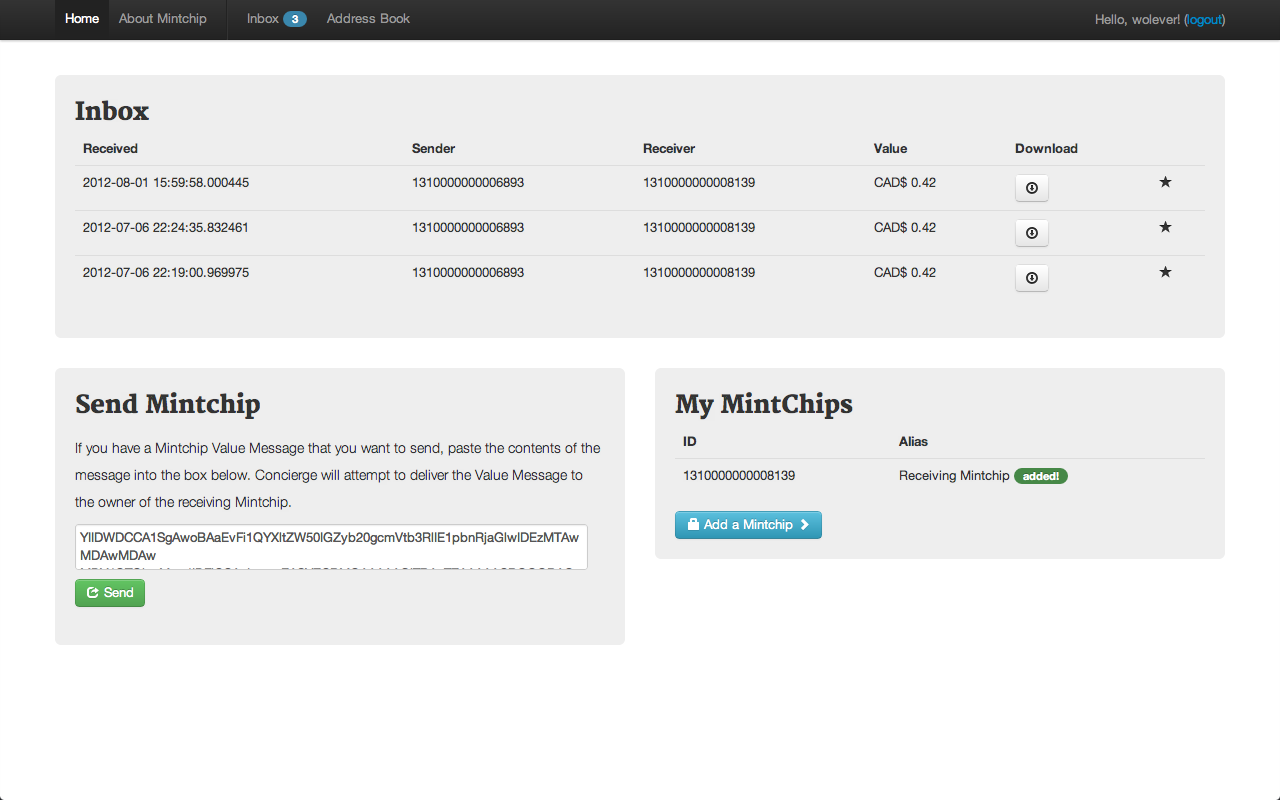This screenshot has height=800, width=1280.
Task: Click the My MintChips heading
Action: pos(764,404)
